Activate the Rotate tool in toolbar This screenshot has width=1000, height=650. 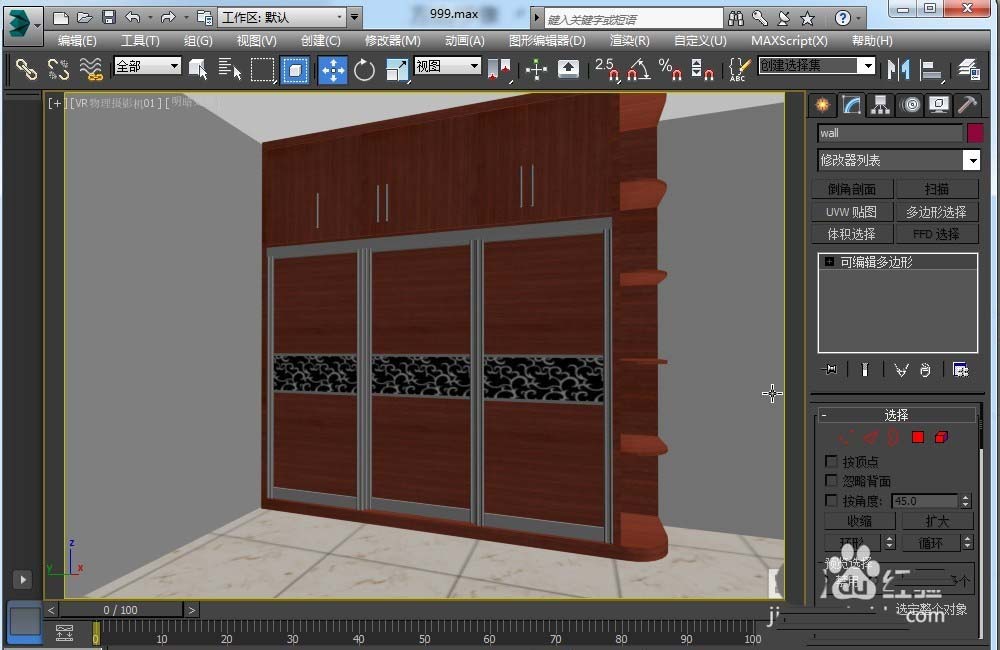(x=364, y=69)
